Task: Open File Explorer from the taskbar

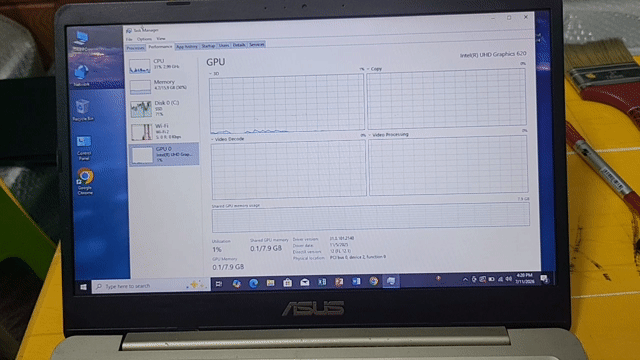Action: coord(270,283)
